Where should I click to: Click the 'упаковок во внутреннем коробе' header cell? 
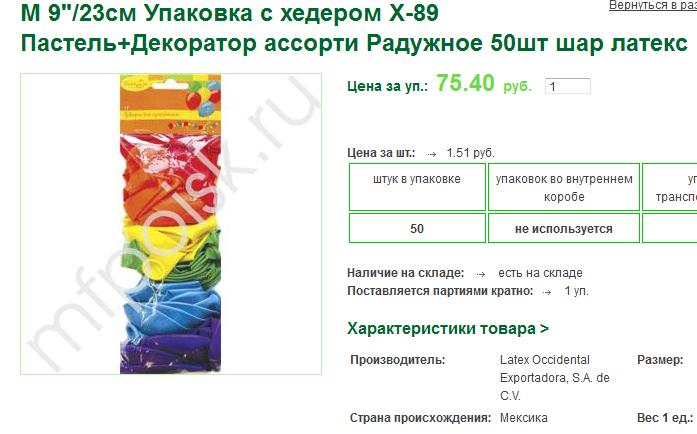[x=564, y=187]
